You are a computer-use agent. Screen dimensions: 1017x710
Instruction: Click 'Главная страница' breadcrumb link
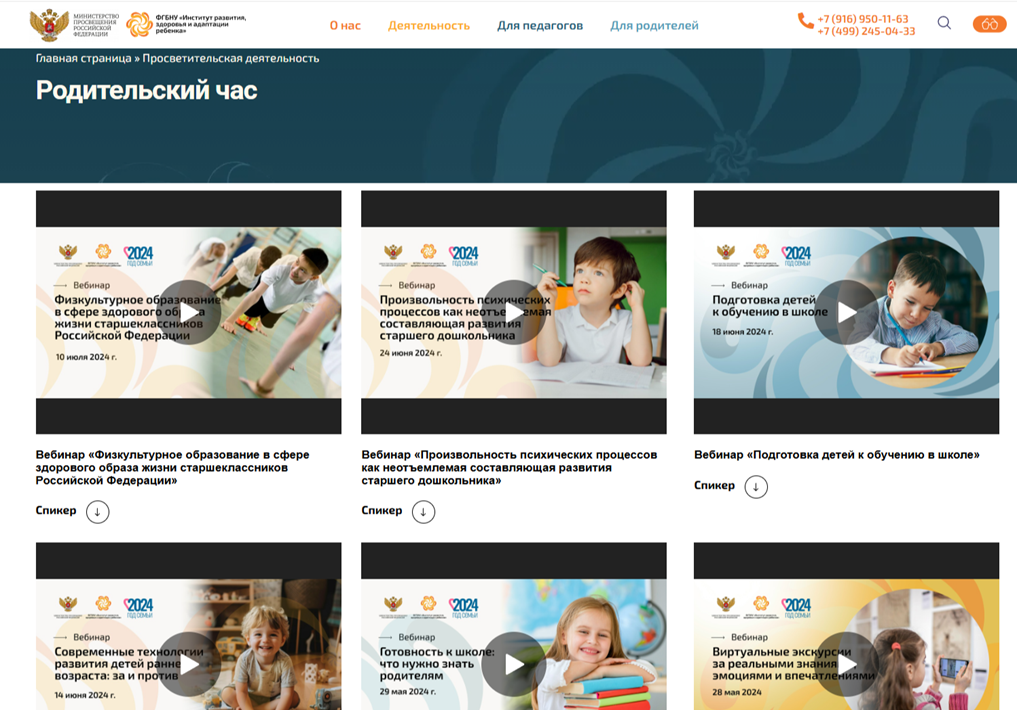(x=83, y=59)
